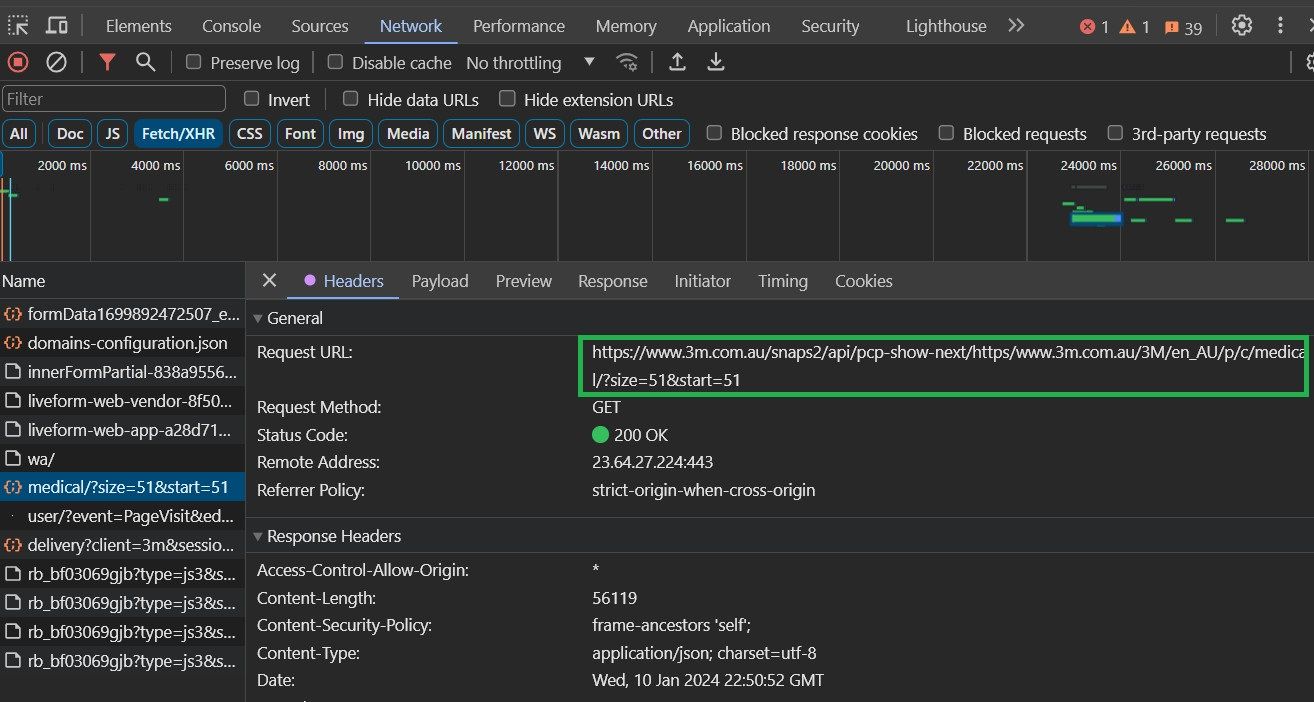
Task: Check Hide data URLs
Action: pos(350,99)
